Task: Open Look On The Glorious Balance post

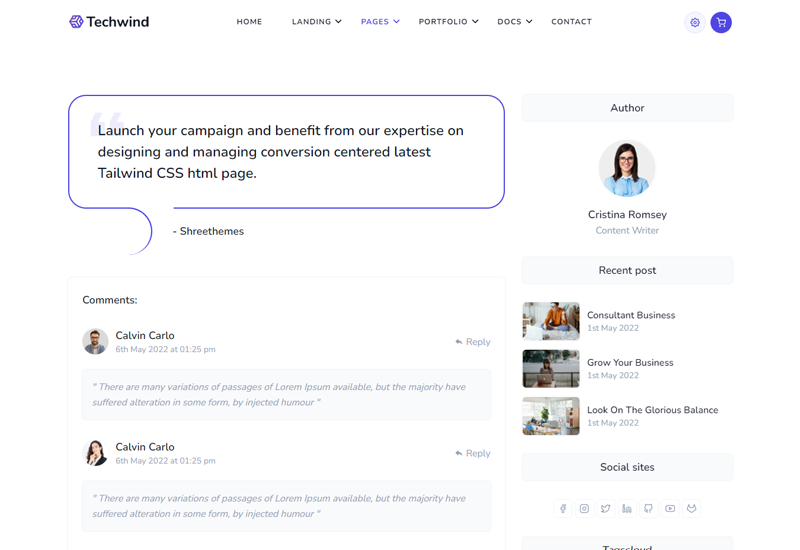Action: tap(652, 410)
